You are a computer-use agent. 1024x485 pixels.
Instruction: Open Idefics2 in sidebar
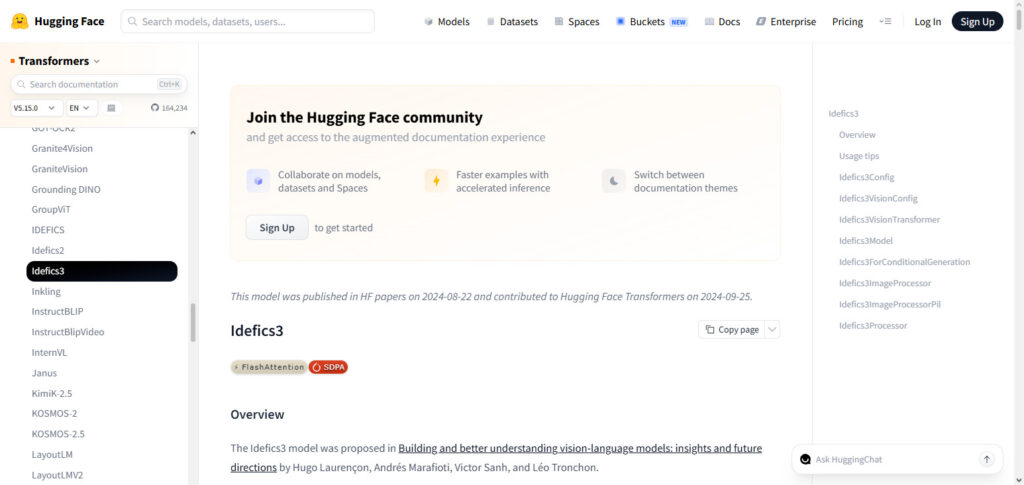click(48, 250)
